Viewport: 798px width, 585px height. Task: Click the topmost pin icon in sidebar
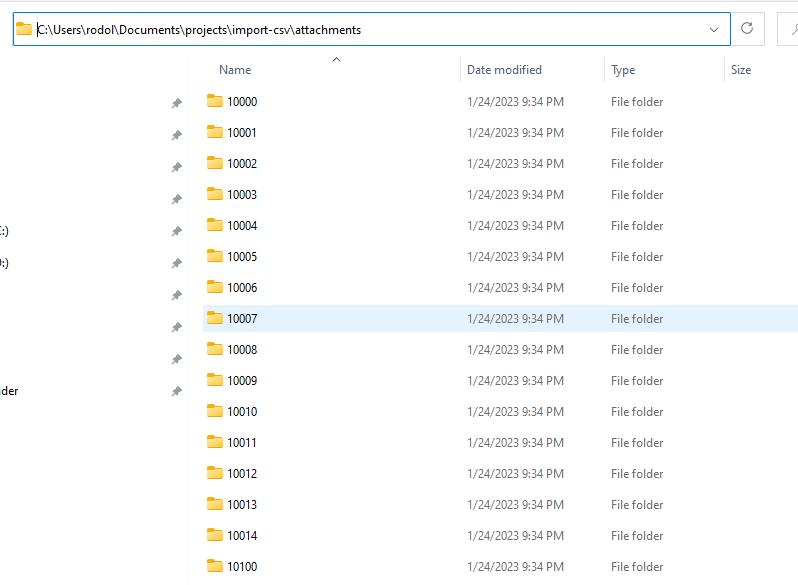[176, 103]
